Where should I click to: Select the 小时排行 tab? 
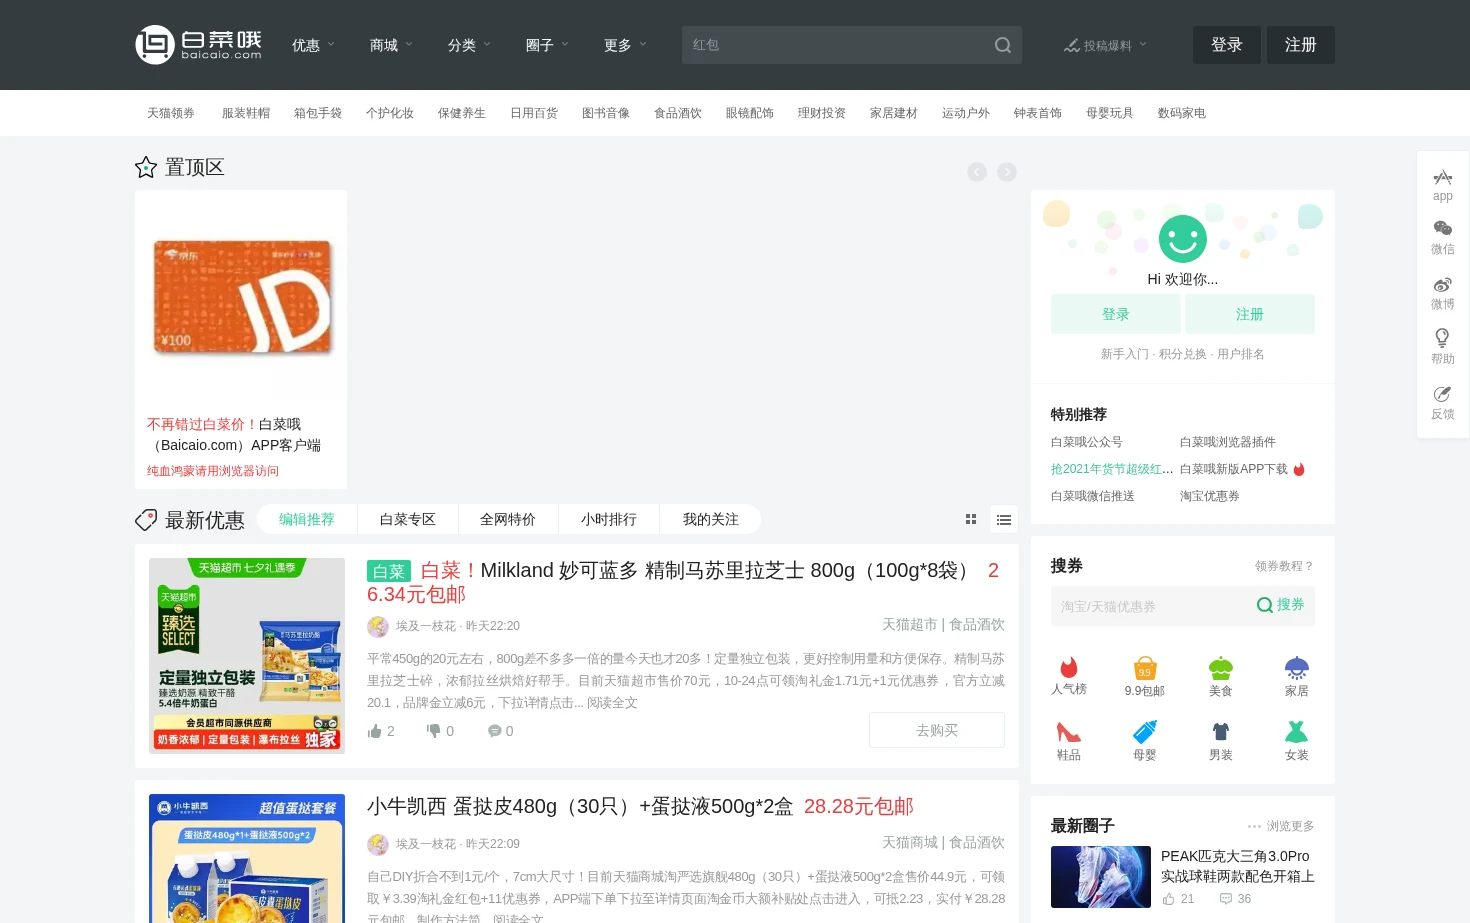point(609,519)
